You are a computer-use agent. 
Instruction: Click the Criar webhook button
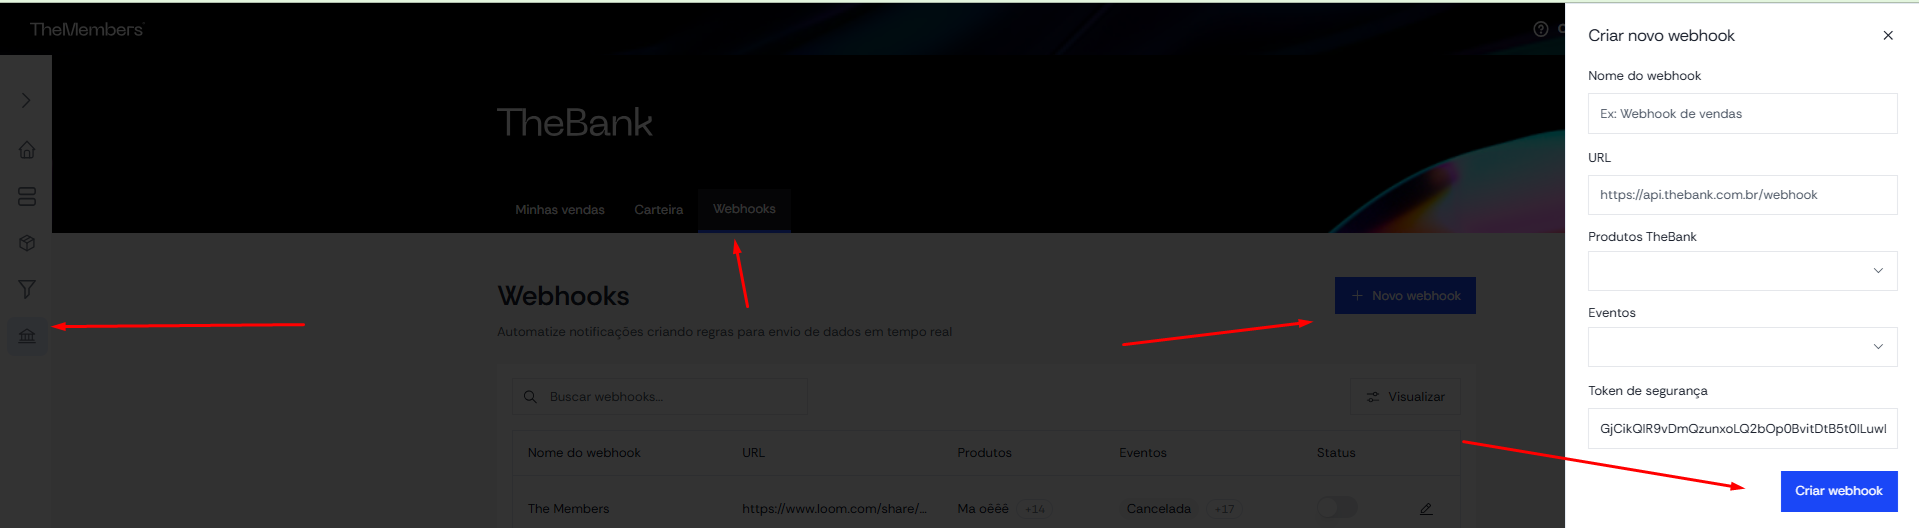click(1838, 491)
